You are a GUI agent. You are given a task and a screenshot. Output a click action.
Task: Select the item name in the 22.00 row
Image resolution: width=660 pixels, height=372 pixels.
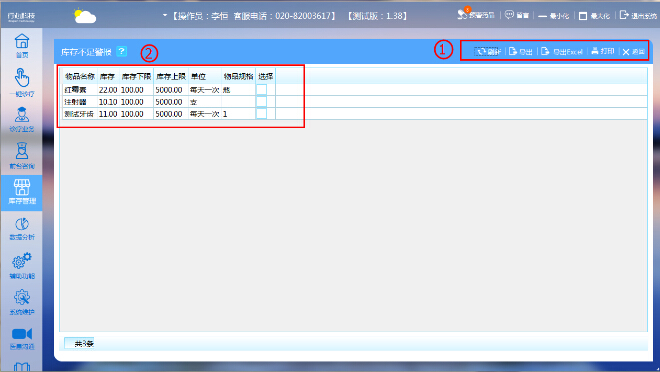point(75,90)
